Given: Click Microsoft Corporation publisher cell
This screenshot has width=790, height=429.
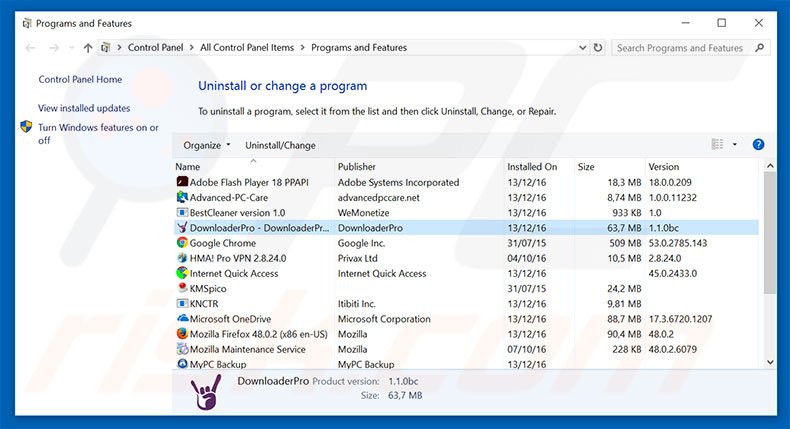Looking at the screenshot, I should coord(384,319).
